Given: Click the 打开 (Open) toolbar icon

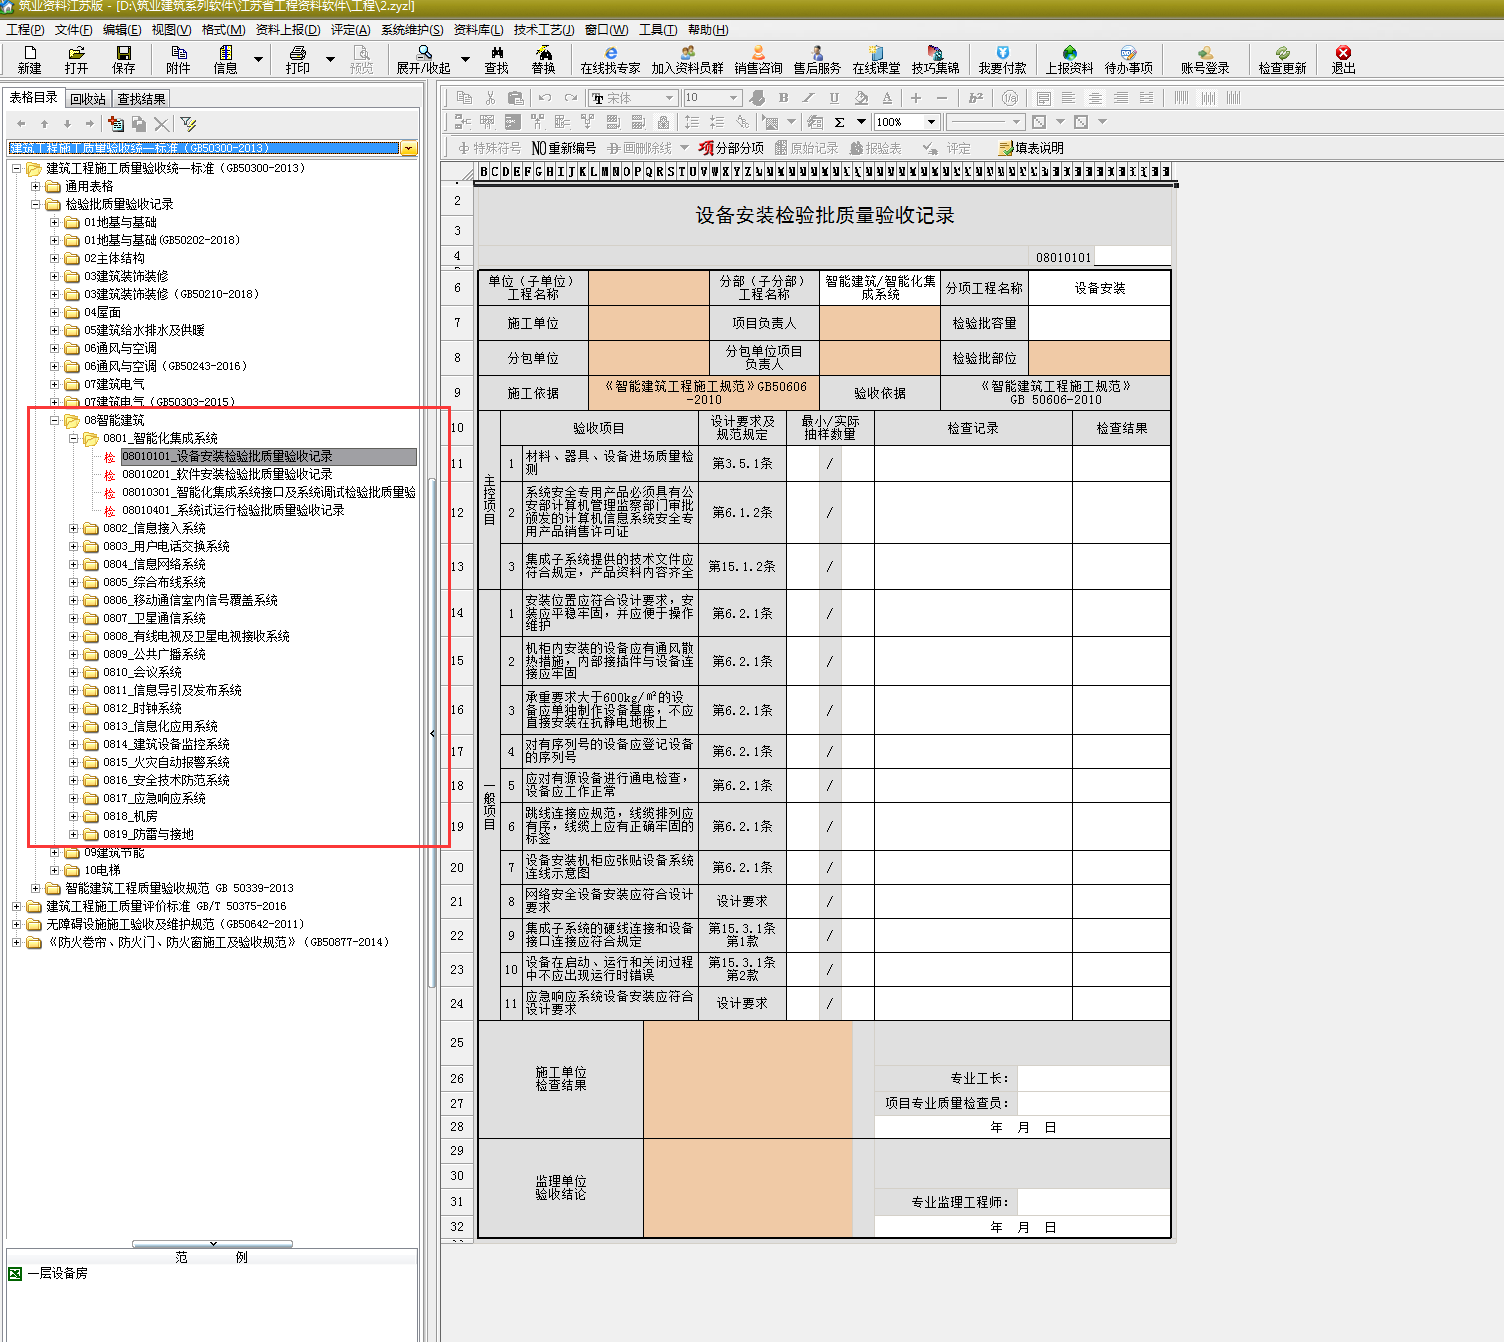Looking at the screenshot, I should click(x=76, y=59).
